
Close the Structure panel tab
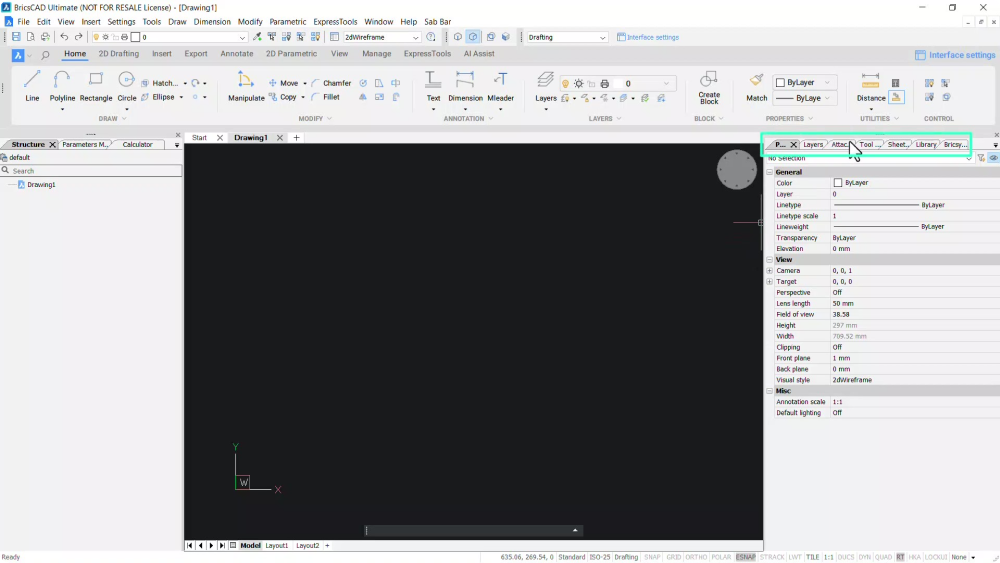pyautogui.click(x=52, y=145)
